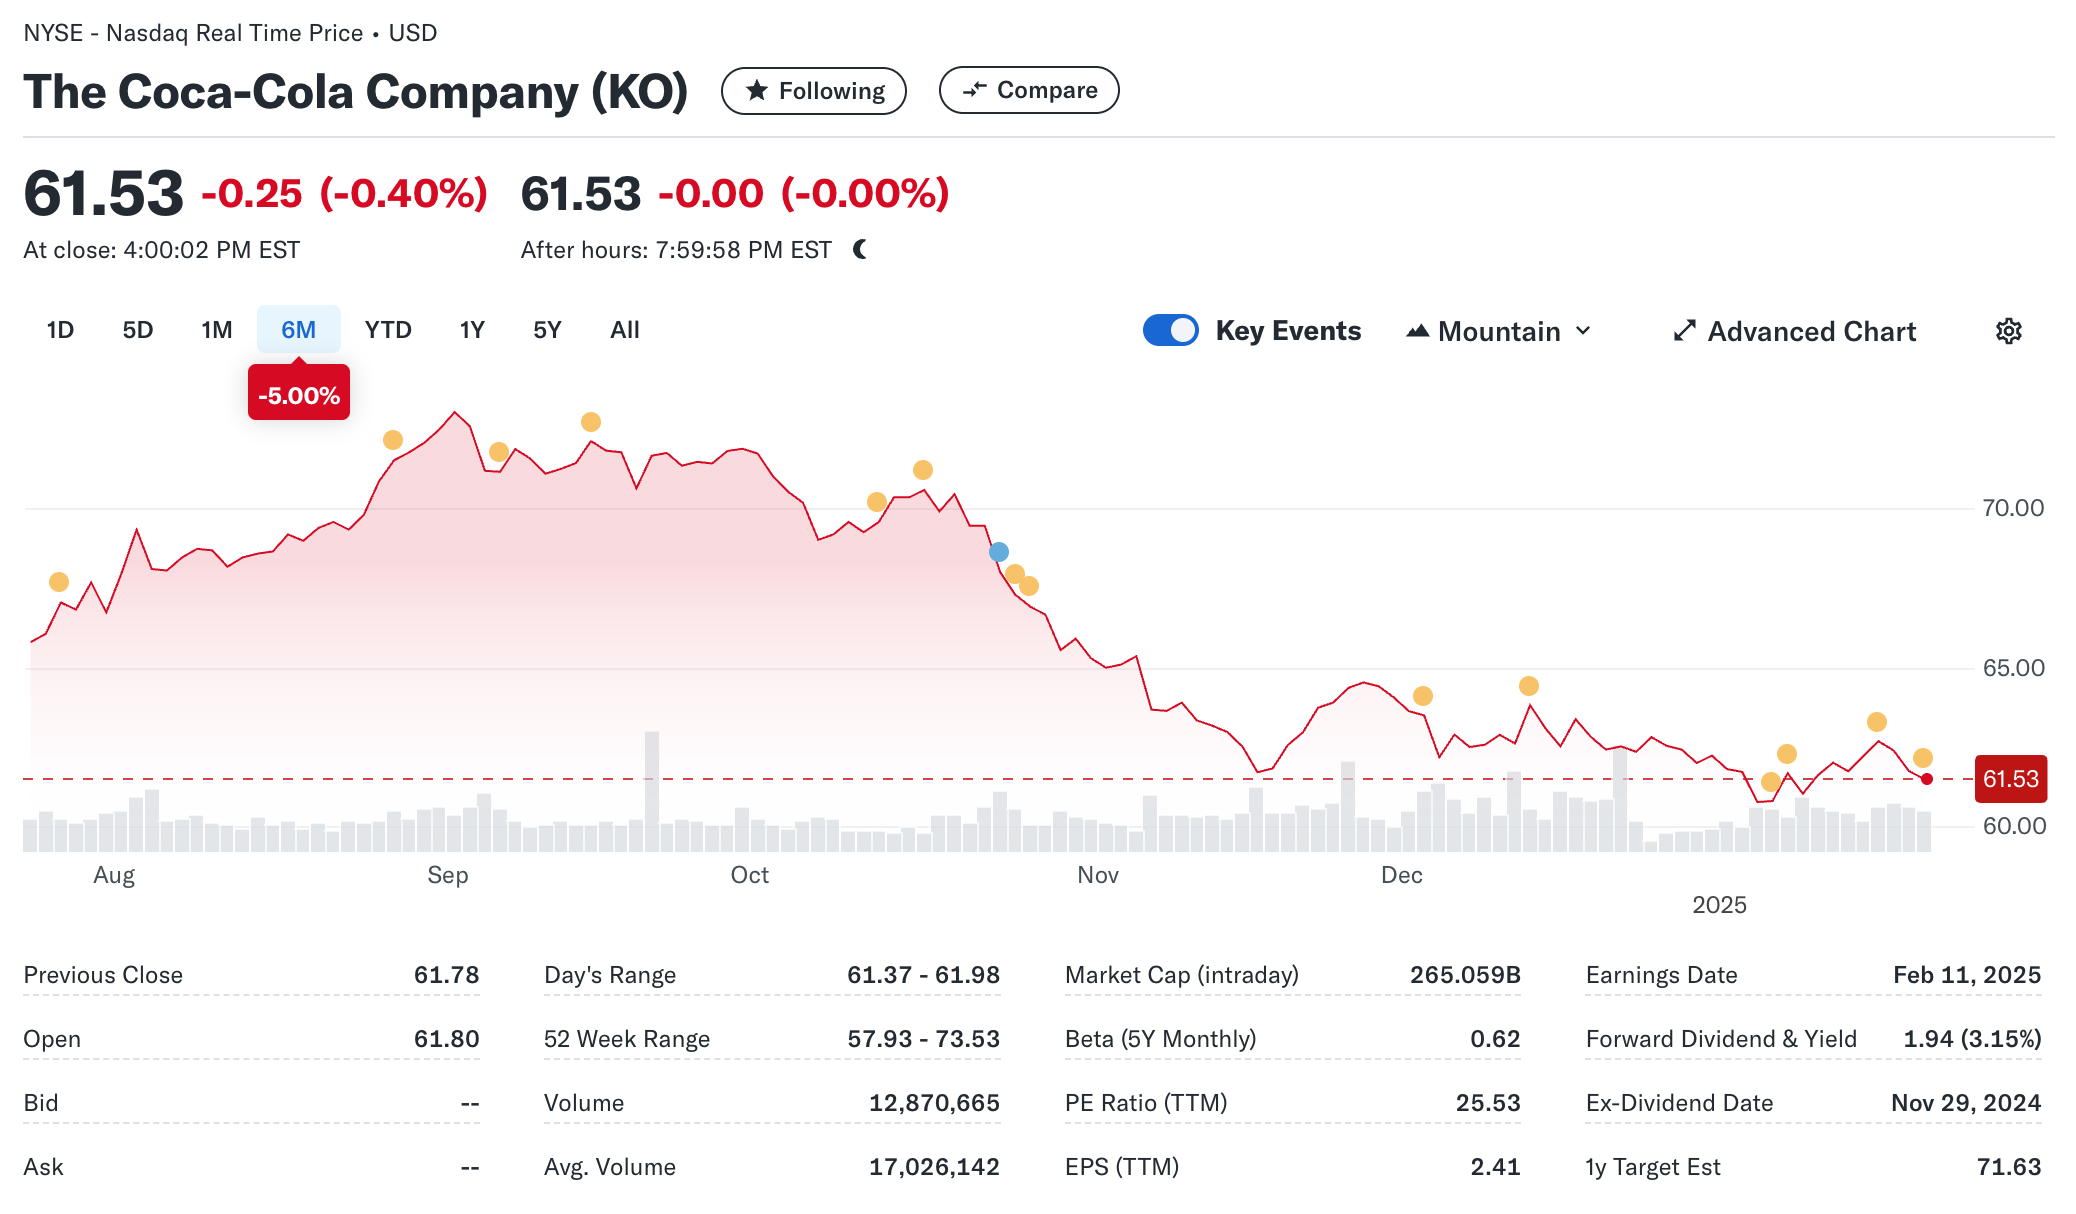The width and height of the screenshot is (2076, 1214).
Task: Click the Mountain chart type icon
Action: click(x=1417, y=331)
